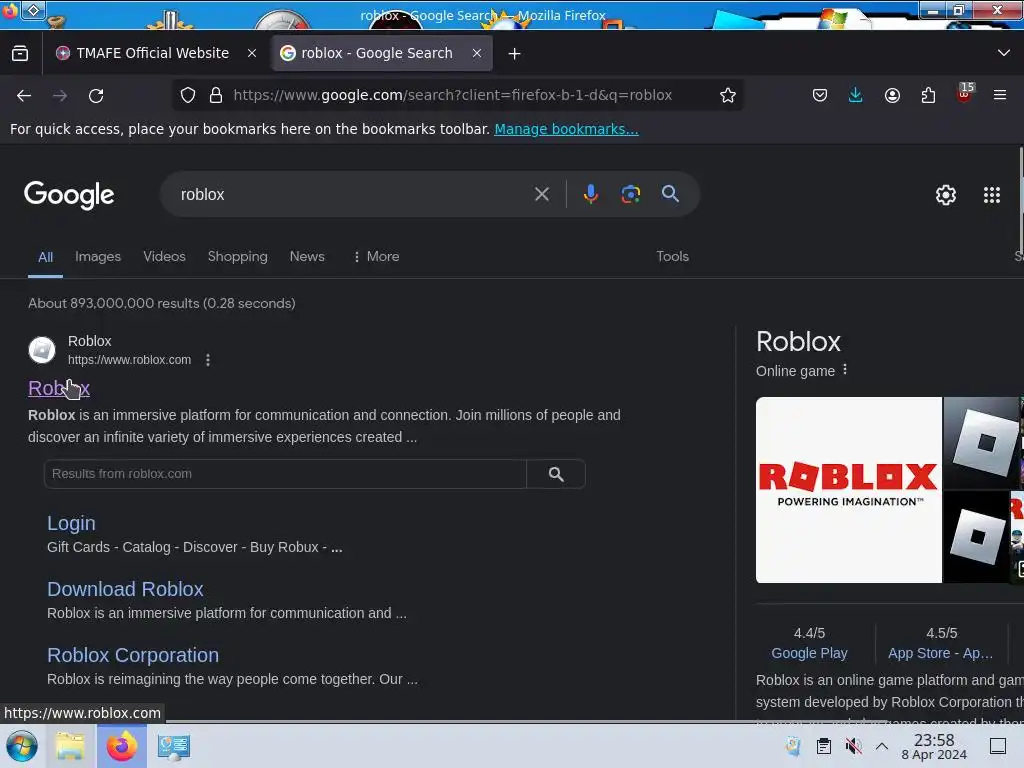The height and width of the screenshot is (768, 1024).
Task: Open a new tab
Action: tap(515, 54)
